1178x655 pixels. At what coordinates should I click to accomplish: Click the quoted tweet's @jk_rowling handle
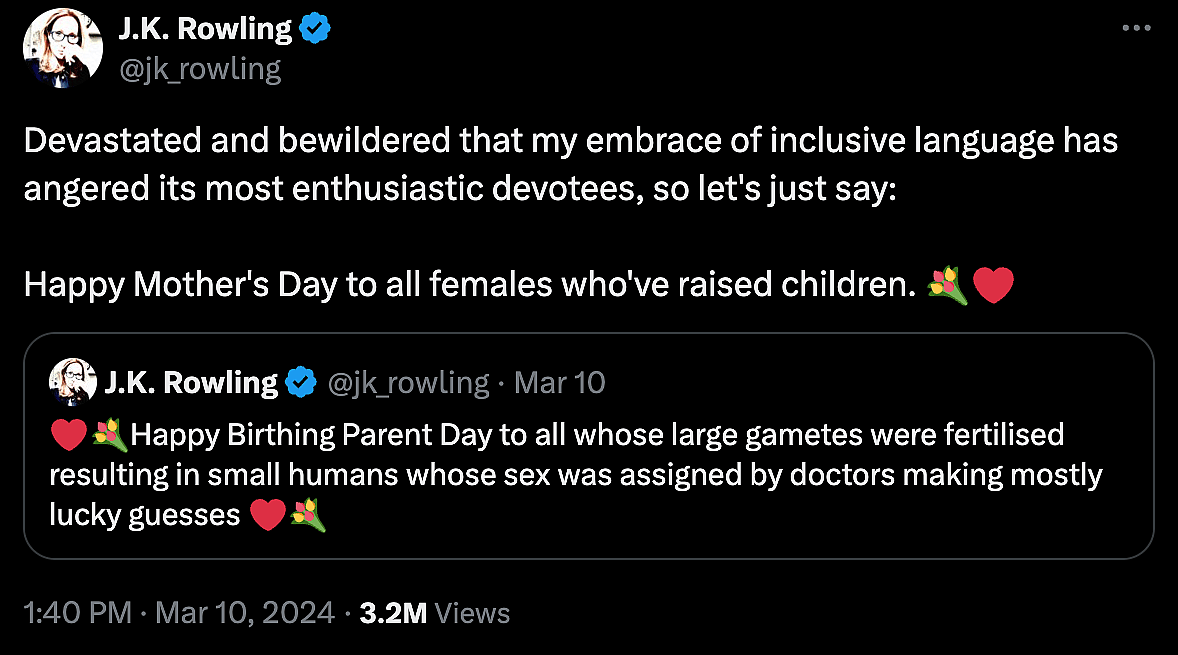click(410, 382)
